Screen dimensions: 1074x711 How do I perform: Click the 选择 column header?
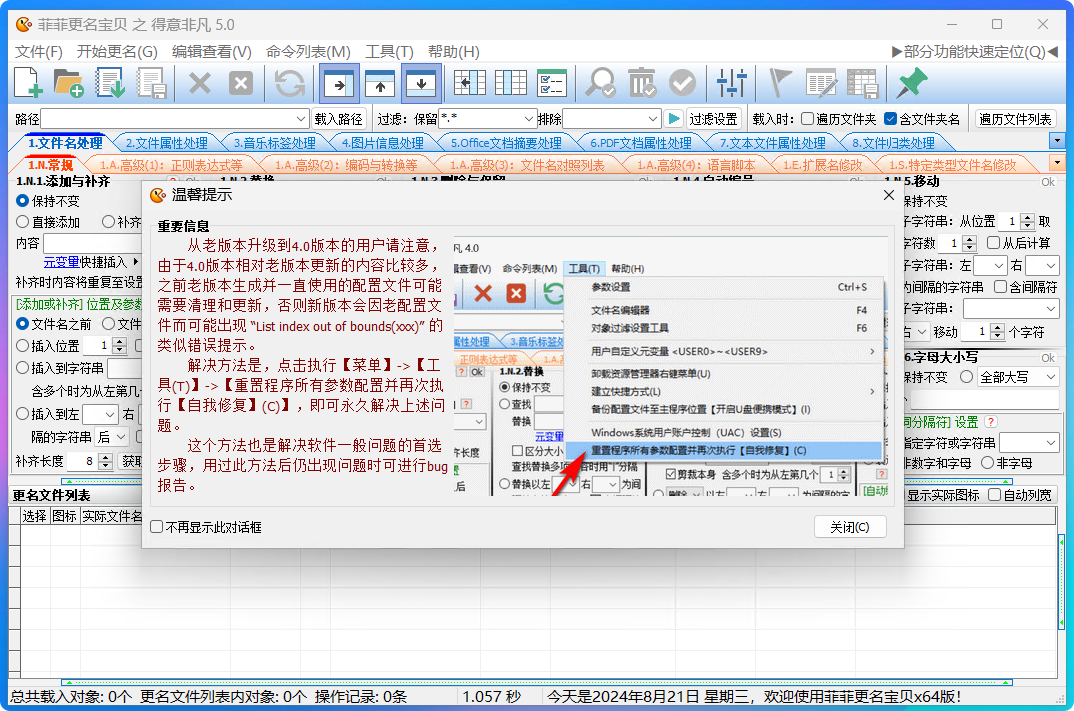click(x=34, y=516)
